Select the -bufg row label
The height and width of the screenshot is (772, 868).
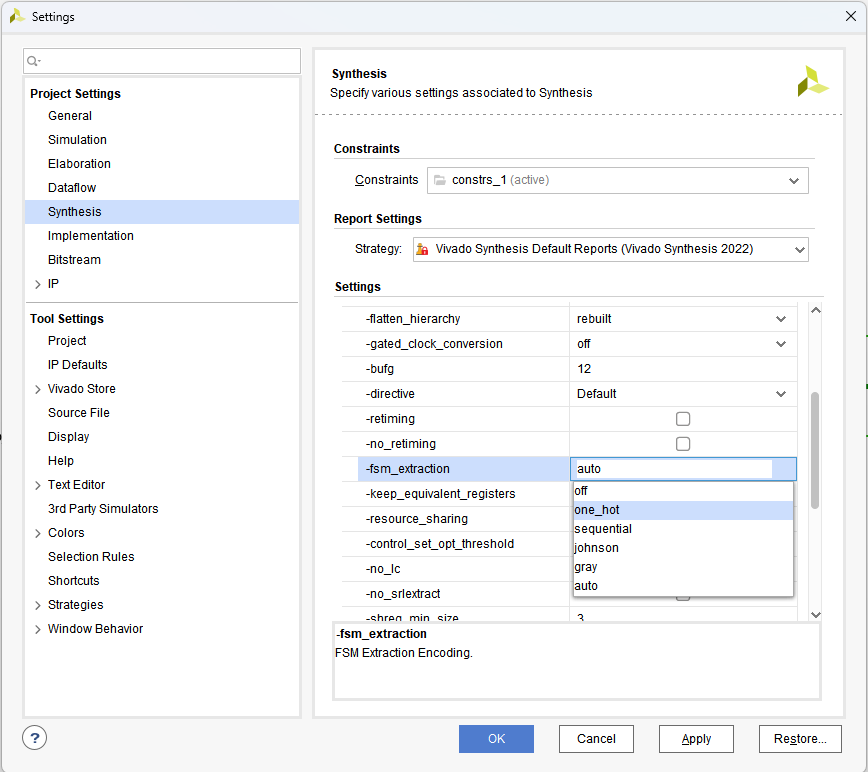[x=379, y=369]
